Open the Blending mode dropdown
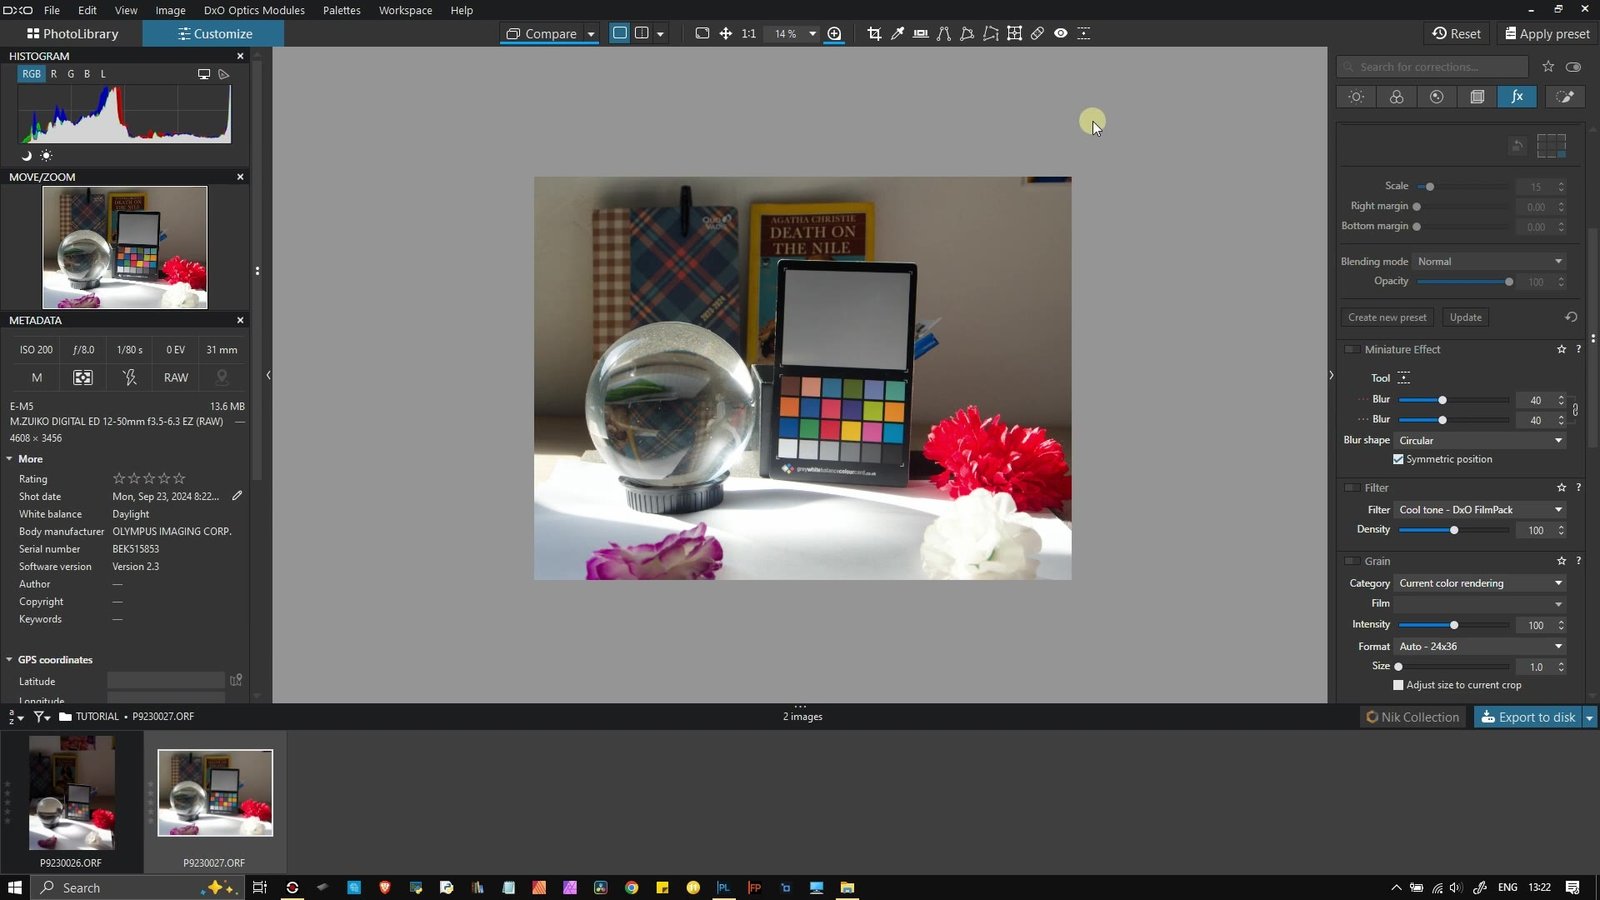The width and height of the screenshot is (1600, 900). pyautogui.click(x=1490, y=261)
